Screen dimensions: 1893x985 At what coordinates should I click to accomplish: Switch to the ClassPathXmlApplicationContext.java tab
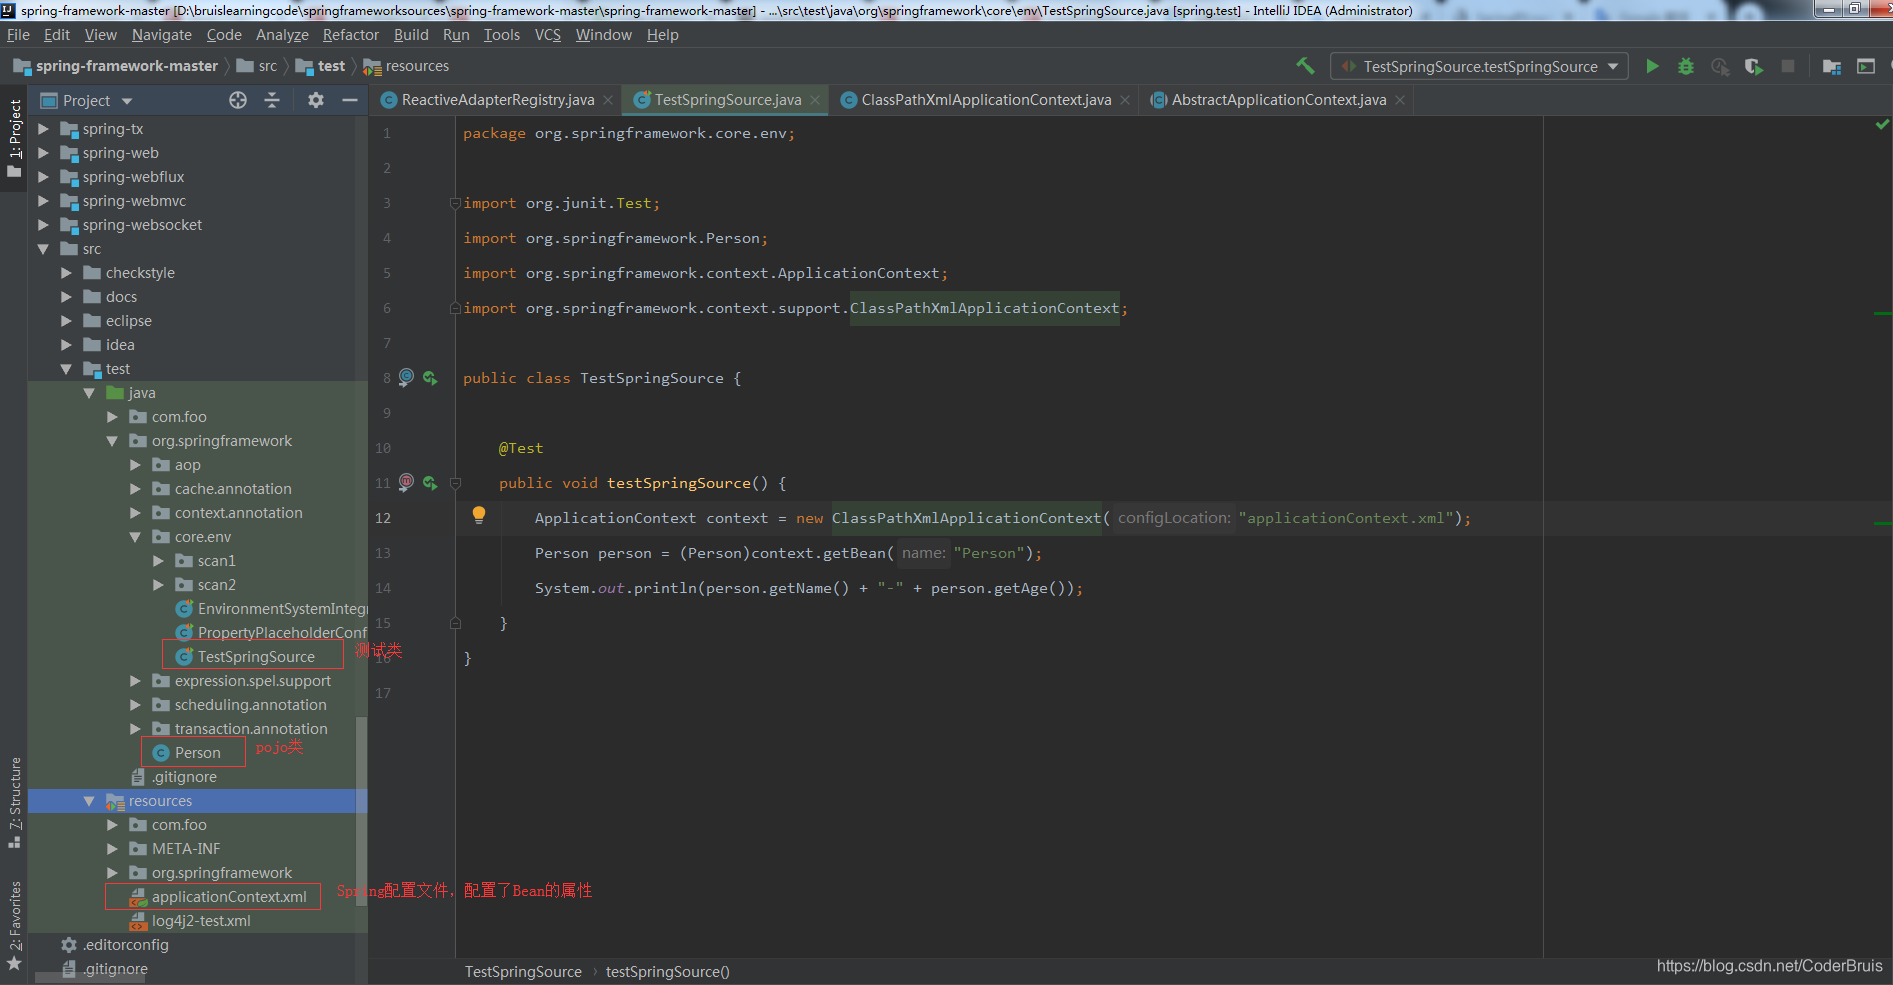click(x=986, y=100)
